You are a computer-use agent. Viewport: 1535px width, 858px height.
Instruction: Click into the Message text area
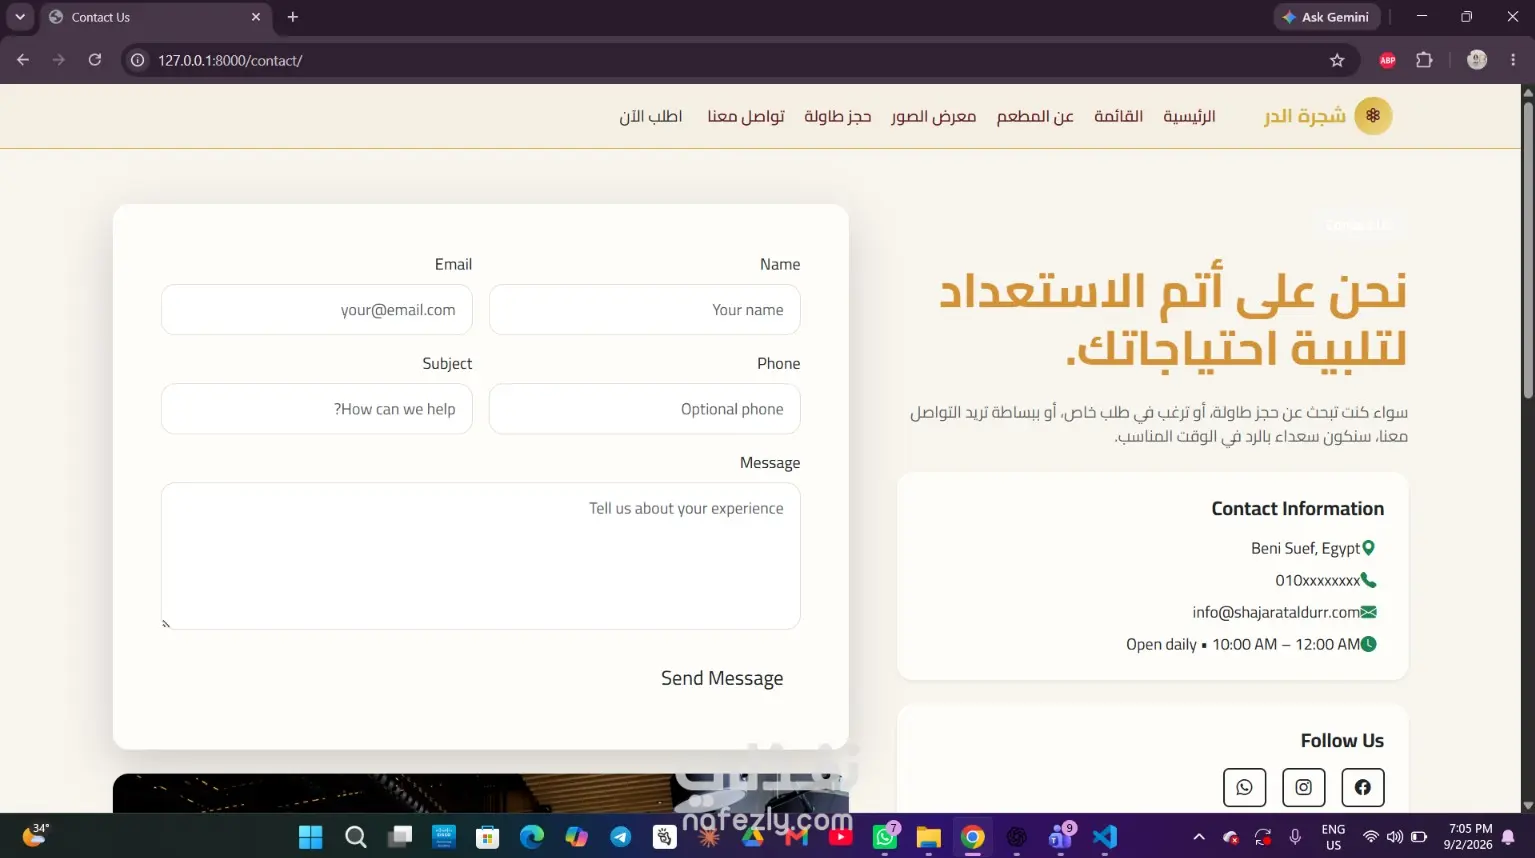[x=481, y=556]
